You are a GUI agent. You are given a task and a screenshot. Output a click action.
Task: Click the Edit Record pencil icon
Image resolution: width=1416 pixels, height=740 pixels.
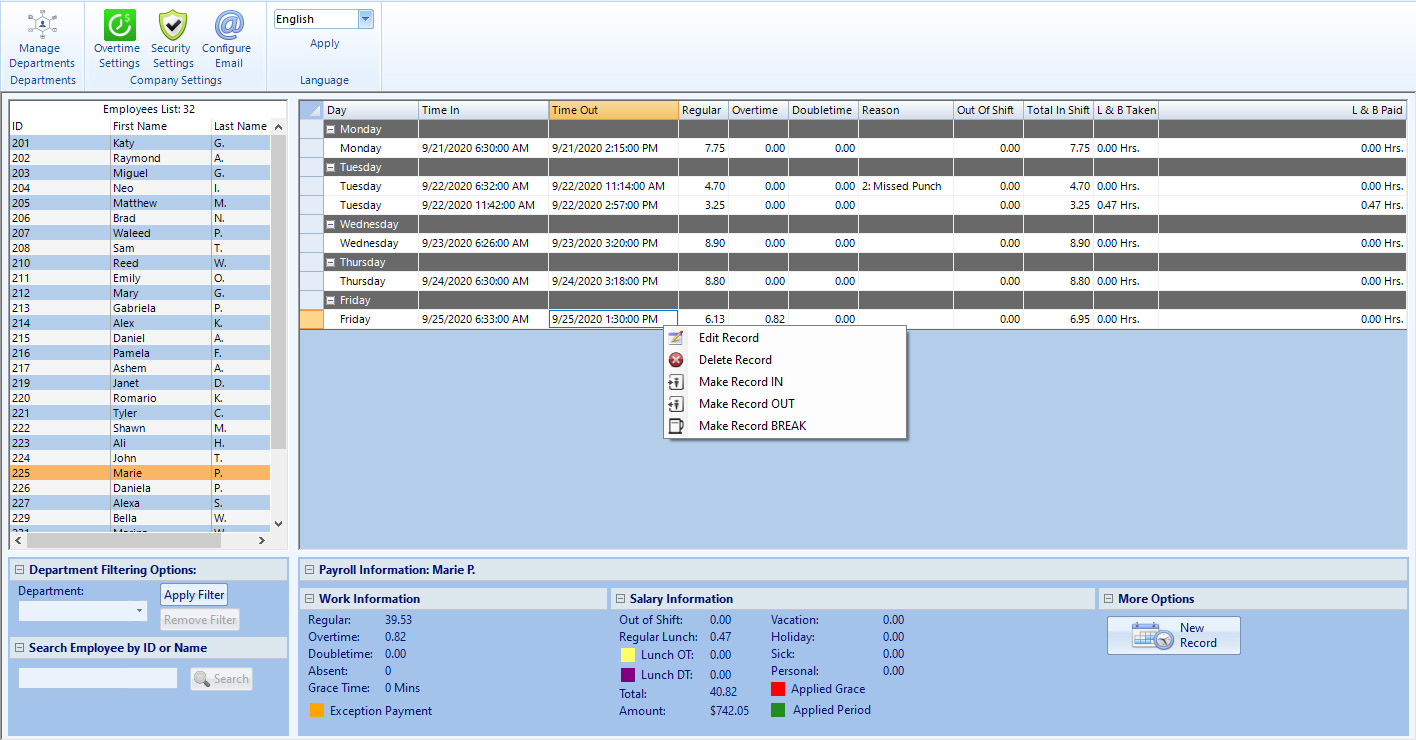coord(676,338)
